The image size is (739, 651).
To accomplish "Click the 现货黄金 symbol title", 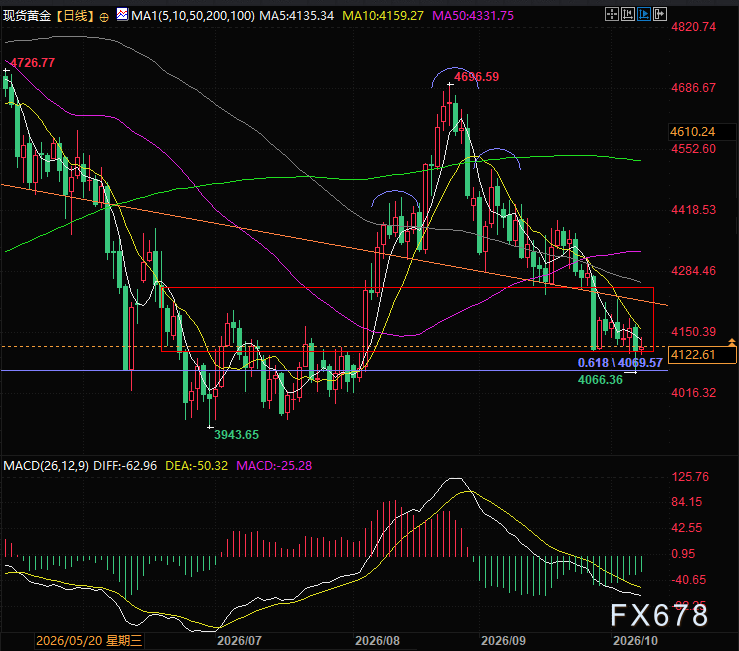I will pos(27,16).
